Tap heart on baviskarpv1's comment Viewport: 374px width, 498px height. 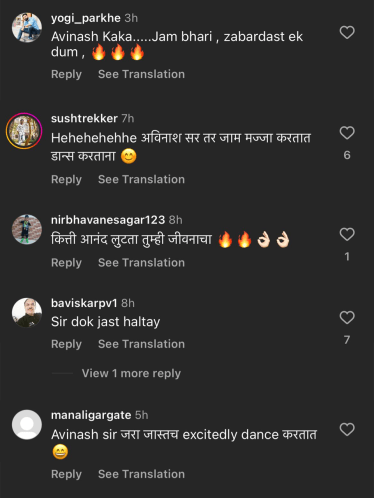point(347,318)
